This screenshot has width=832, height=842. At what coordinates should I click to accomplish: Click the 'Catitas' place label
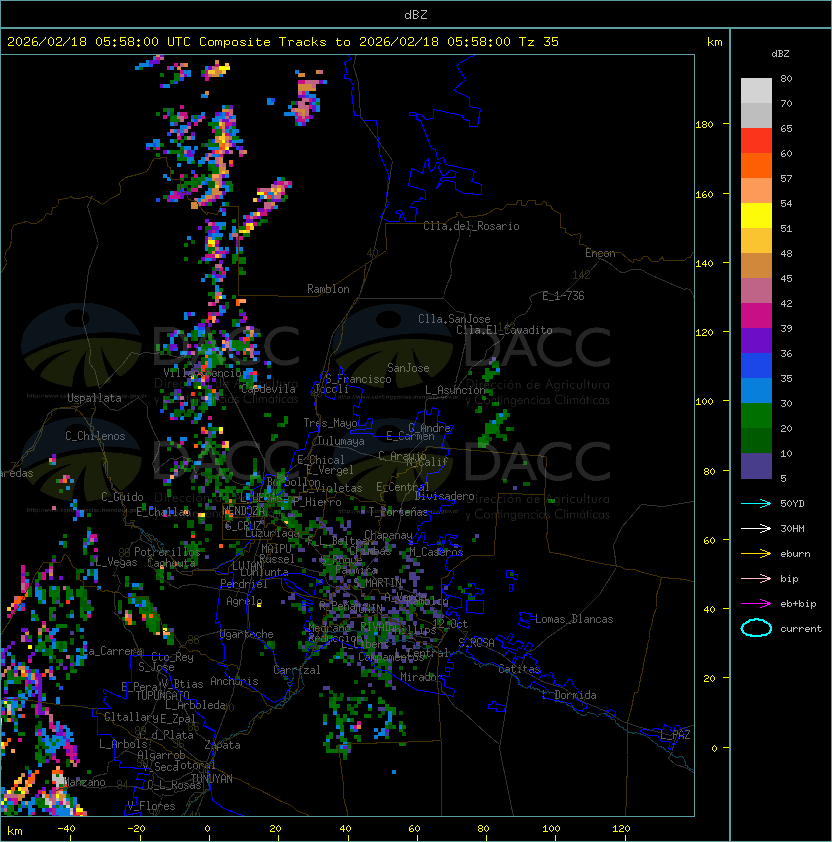click(x=519, y=669)
